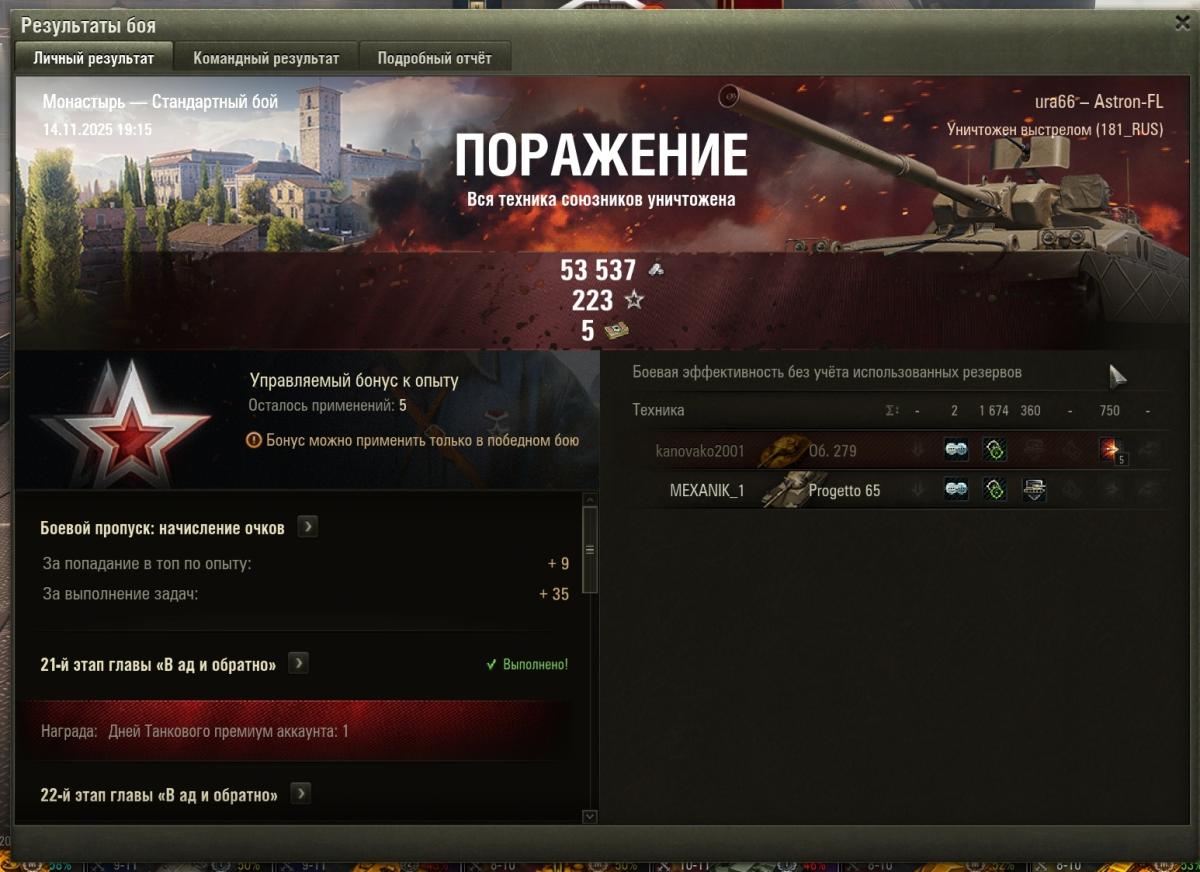The height and width of the screenshot is (872, 1200).
Task: Click the armor blocked icon for Progetto 65
Action: point(1033,490)
